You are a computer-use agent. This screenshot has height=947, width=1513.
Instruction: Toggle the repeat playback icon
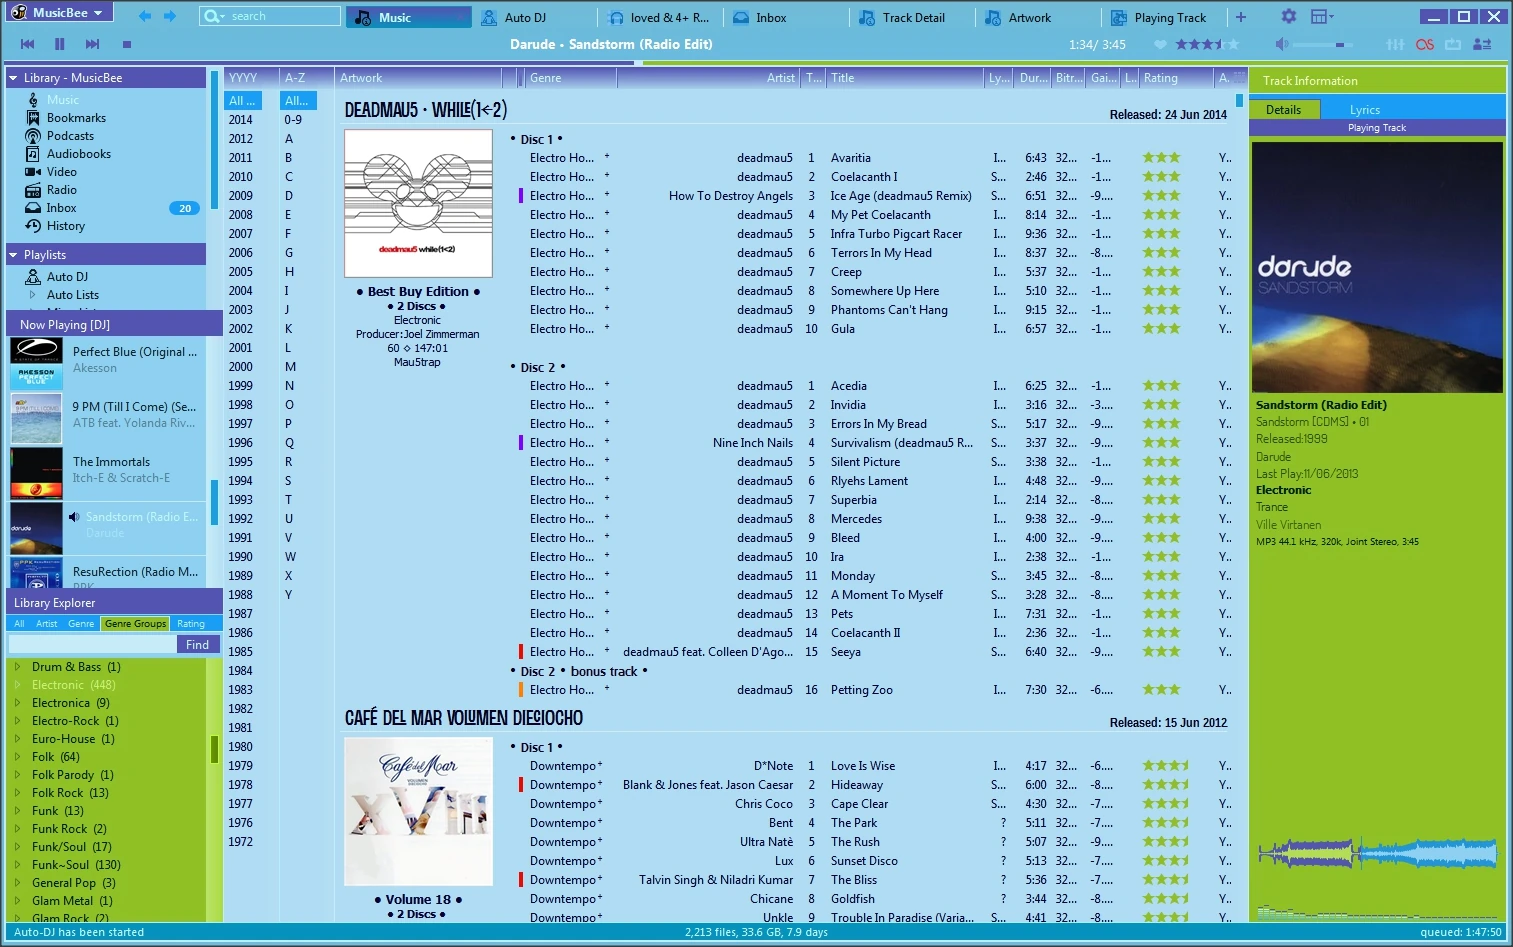tap(1453, 44)
